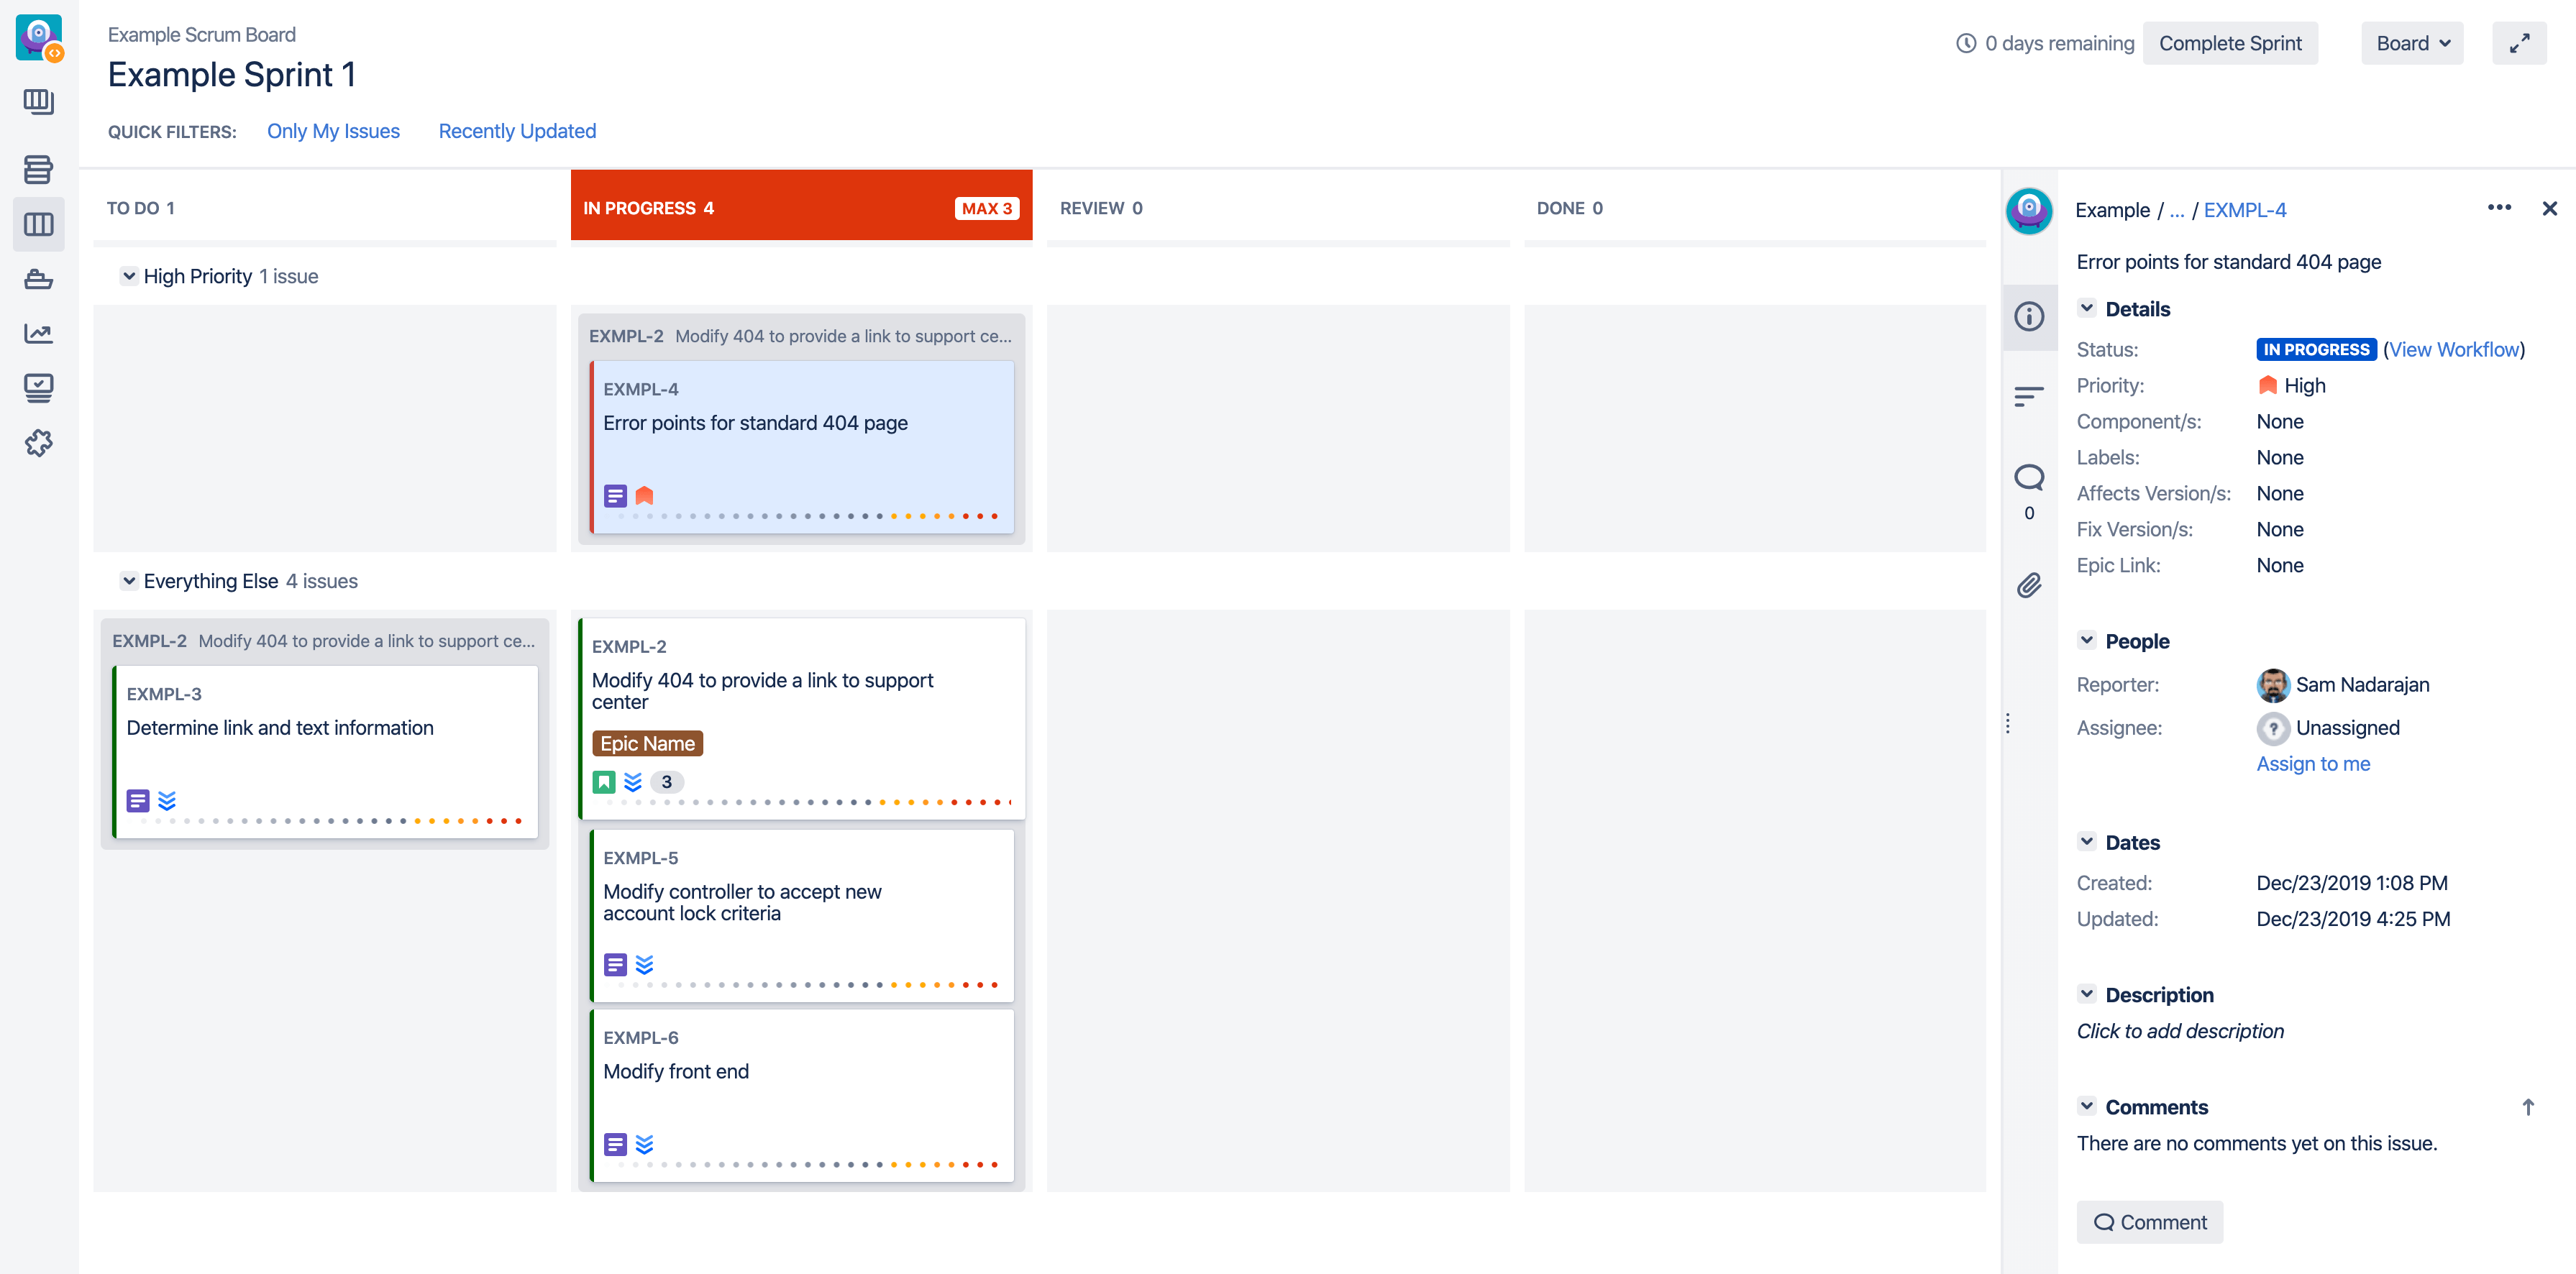2576x1274 pixels.
Task: Open Reports chart icon in sidebar
Action: coord(38,333)
